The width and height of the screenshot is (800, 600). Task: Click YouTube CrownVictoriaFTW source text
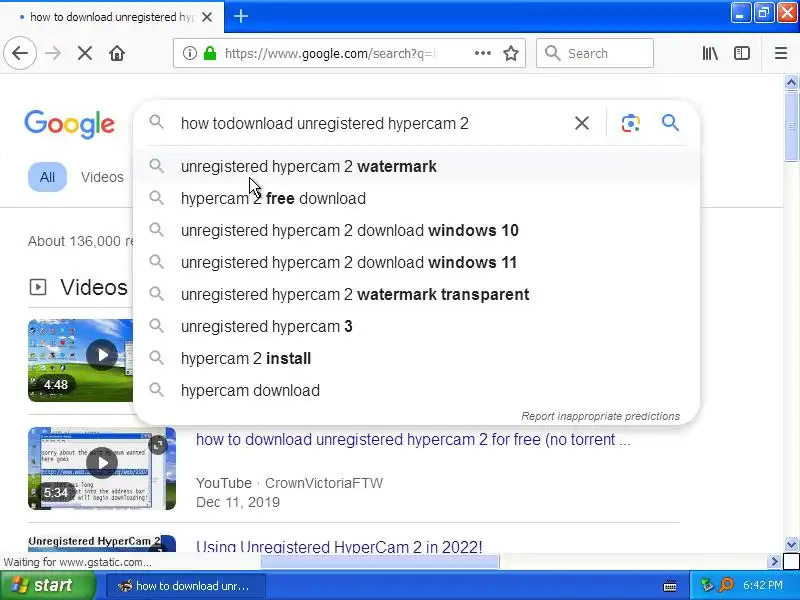click(x=289, y=483)
